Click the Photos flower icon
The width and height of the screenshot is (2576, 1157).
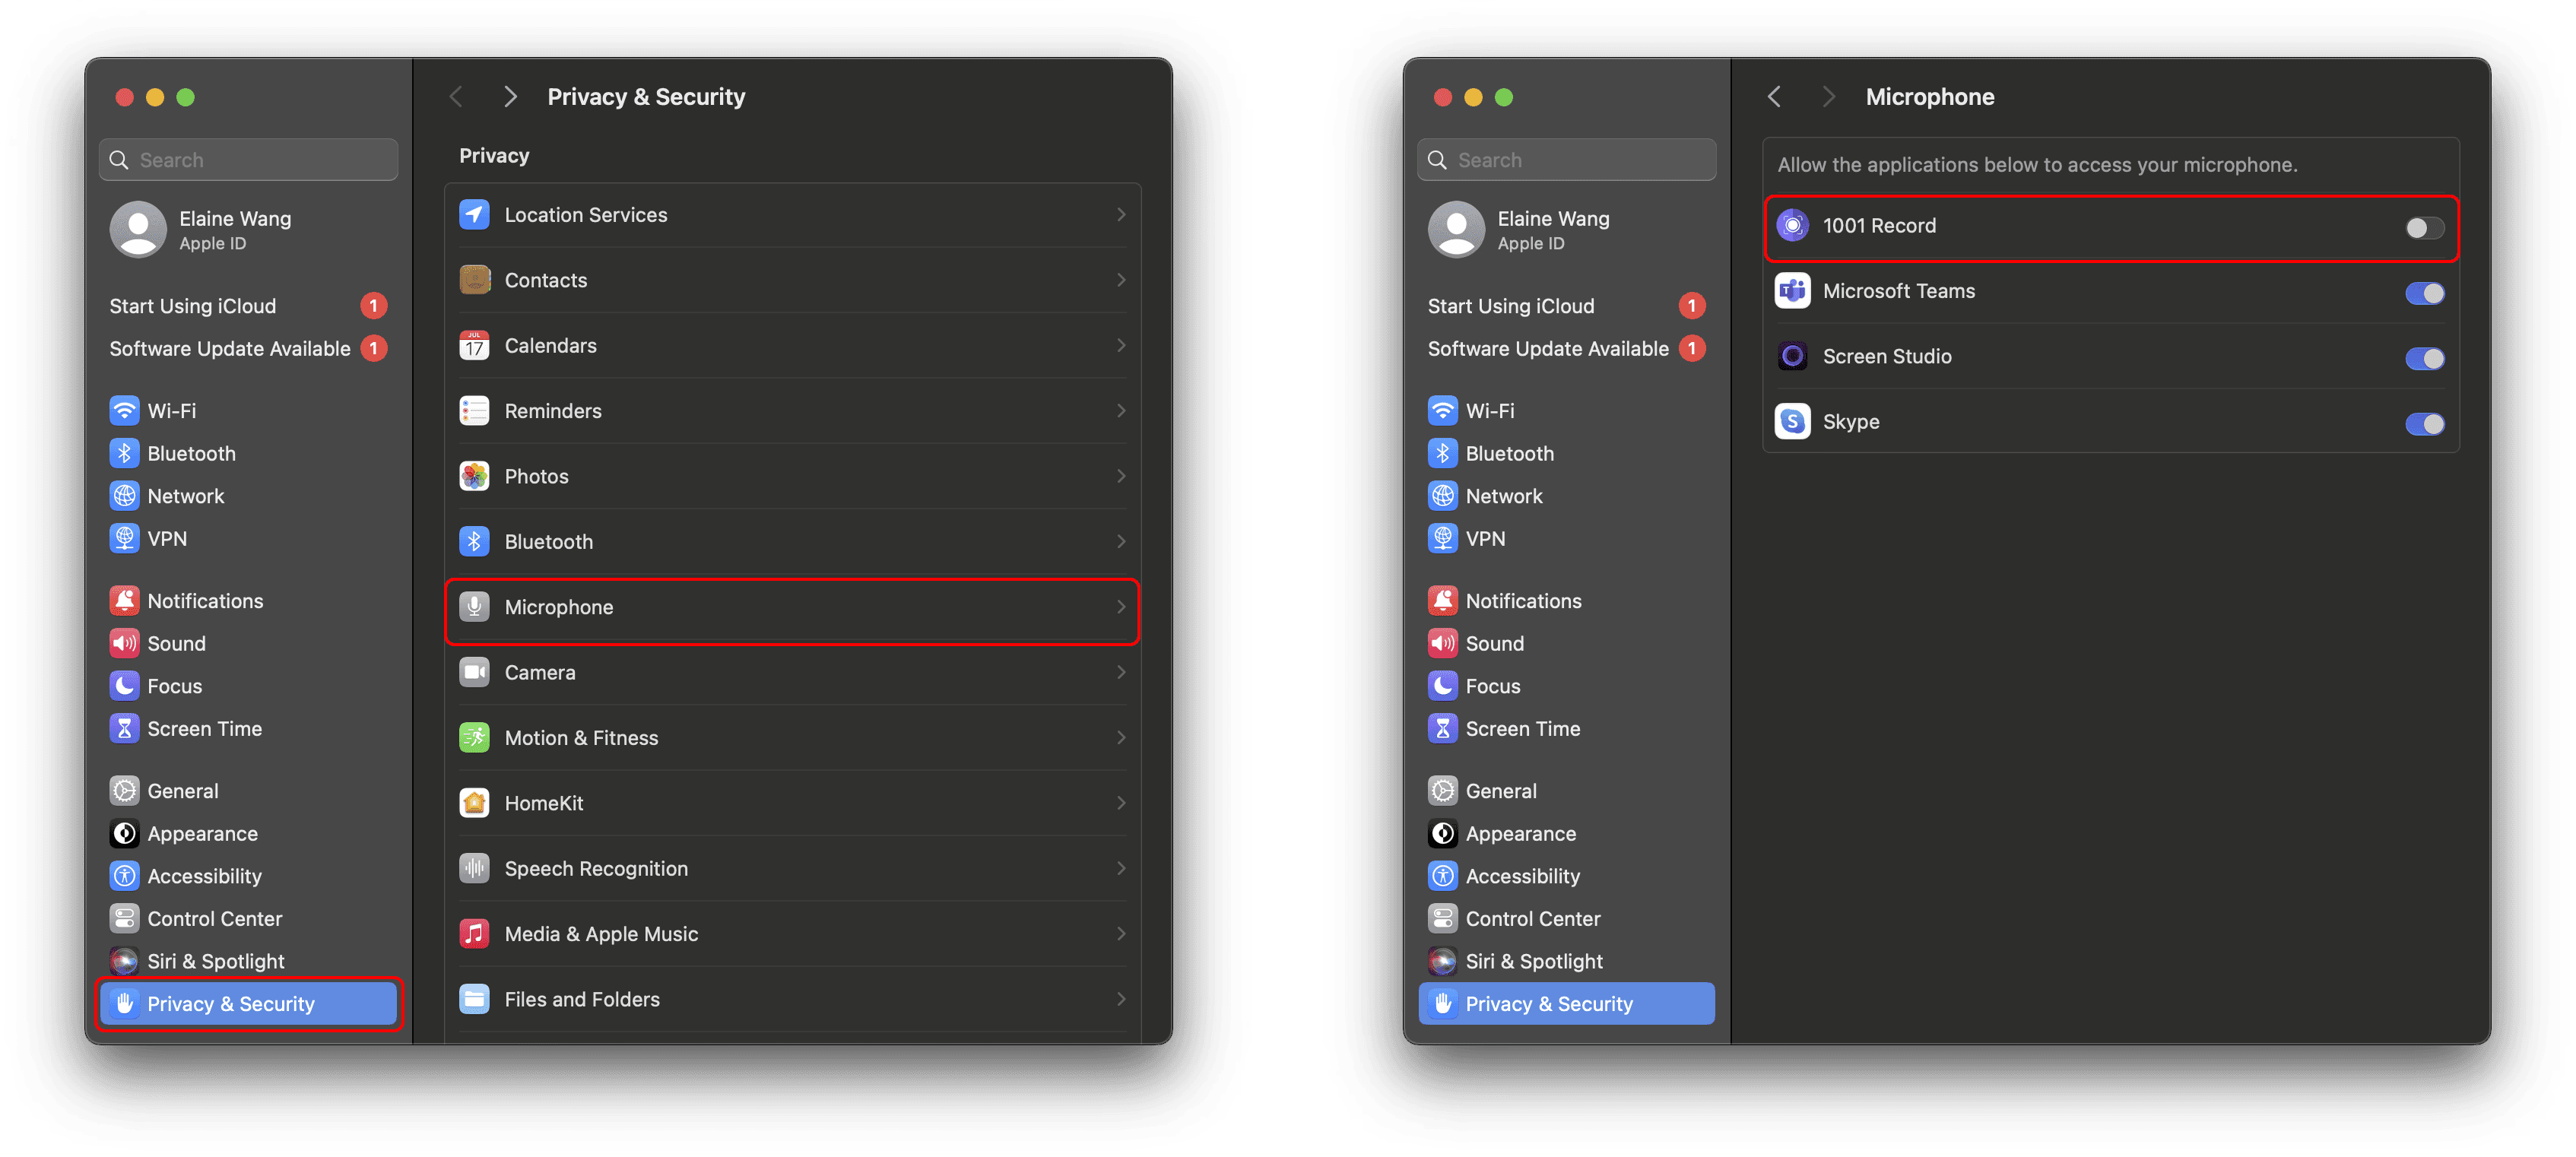(x=474, y=476)
